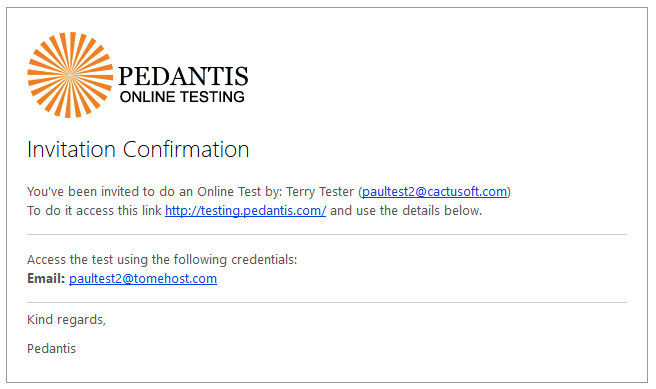Click the divider line above Kind regards
Viewport: 656px width, 389px height.
[x=327, y=302]
